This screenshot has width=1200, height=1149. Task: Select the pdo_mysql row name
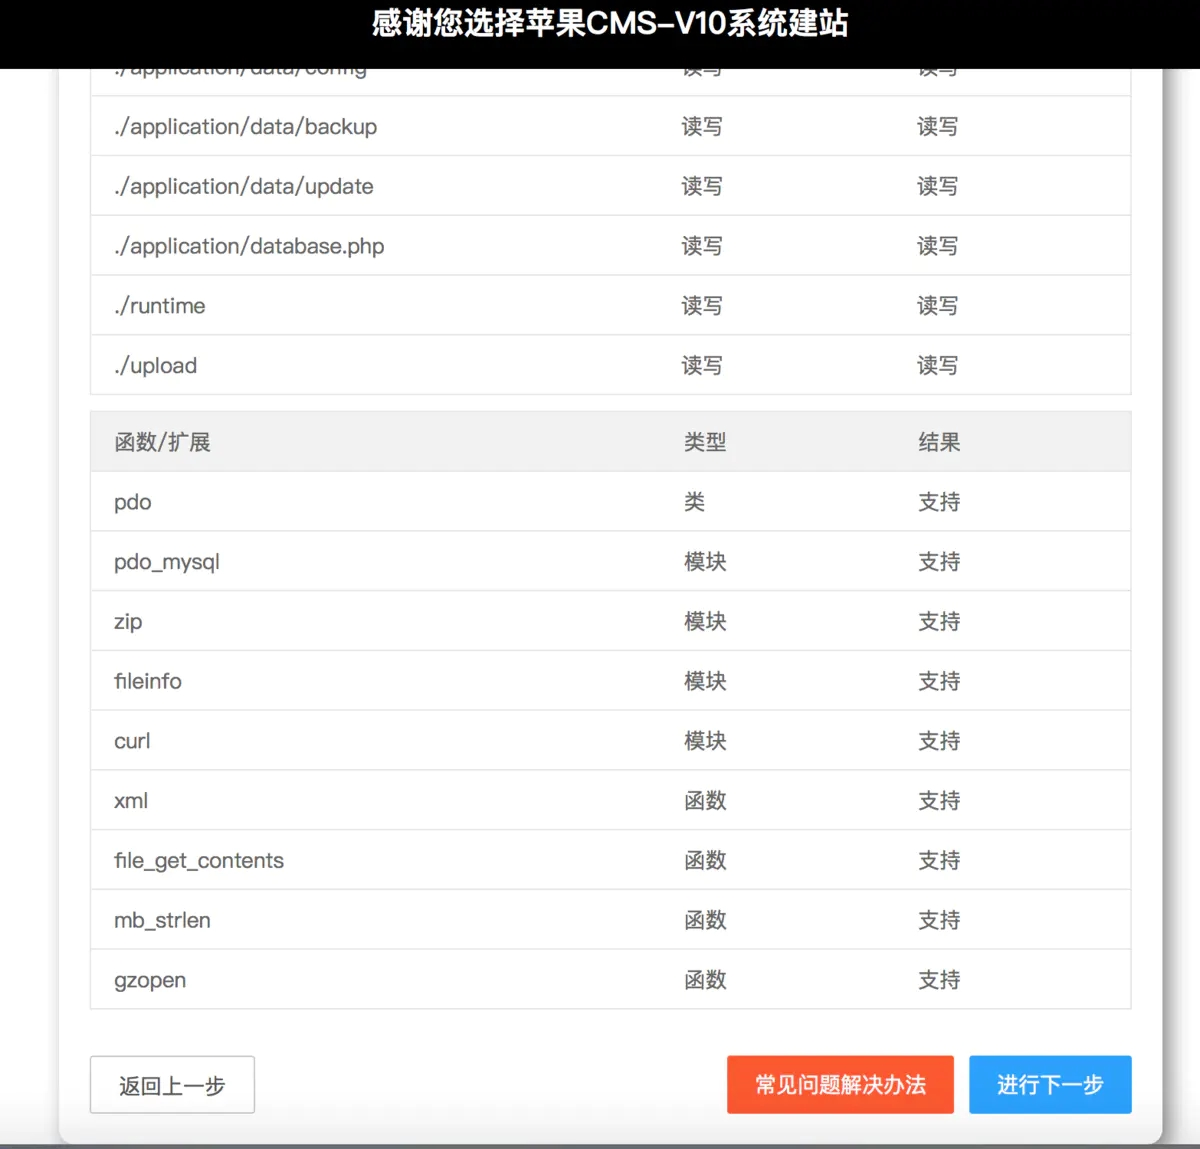167,562
